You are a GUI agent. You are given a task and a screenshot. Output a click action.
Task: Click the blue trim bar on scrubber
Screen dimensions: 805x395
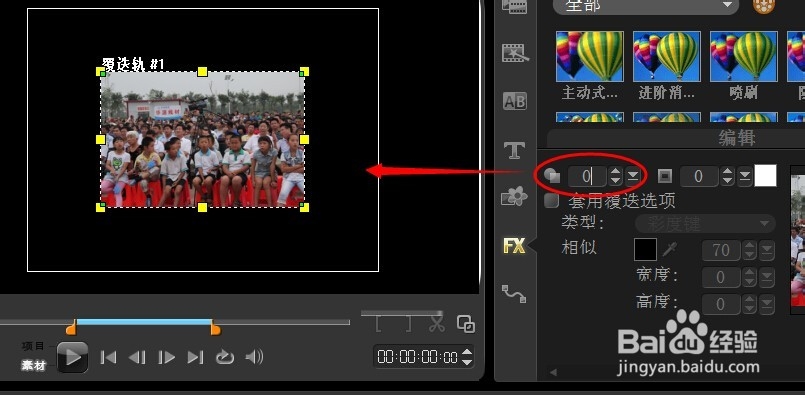(x=144, y=322)
